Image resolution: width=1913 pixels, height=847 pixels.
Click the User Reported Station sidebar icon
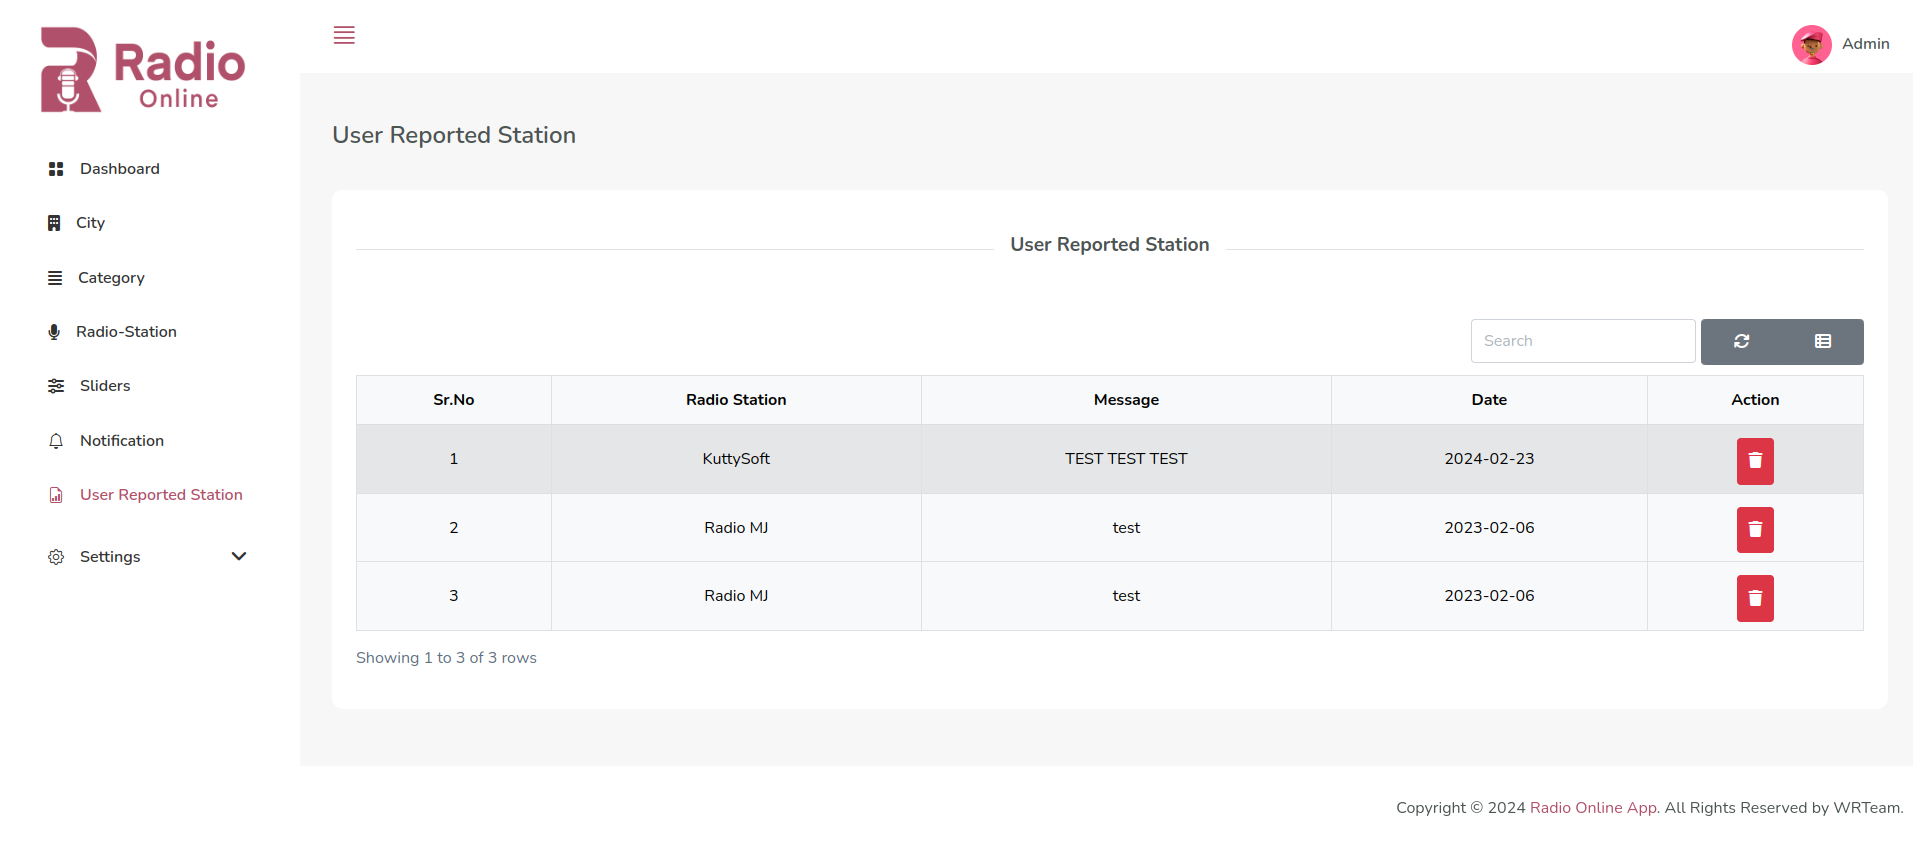coord(56,495)
